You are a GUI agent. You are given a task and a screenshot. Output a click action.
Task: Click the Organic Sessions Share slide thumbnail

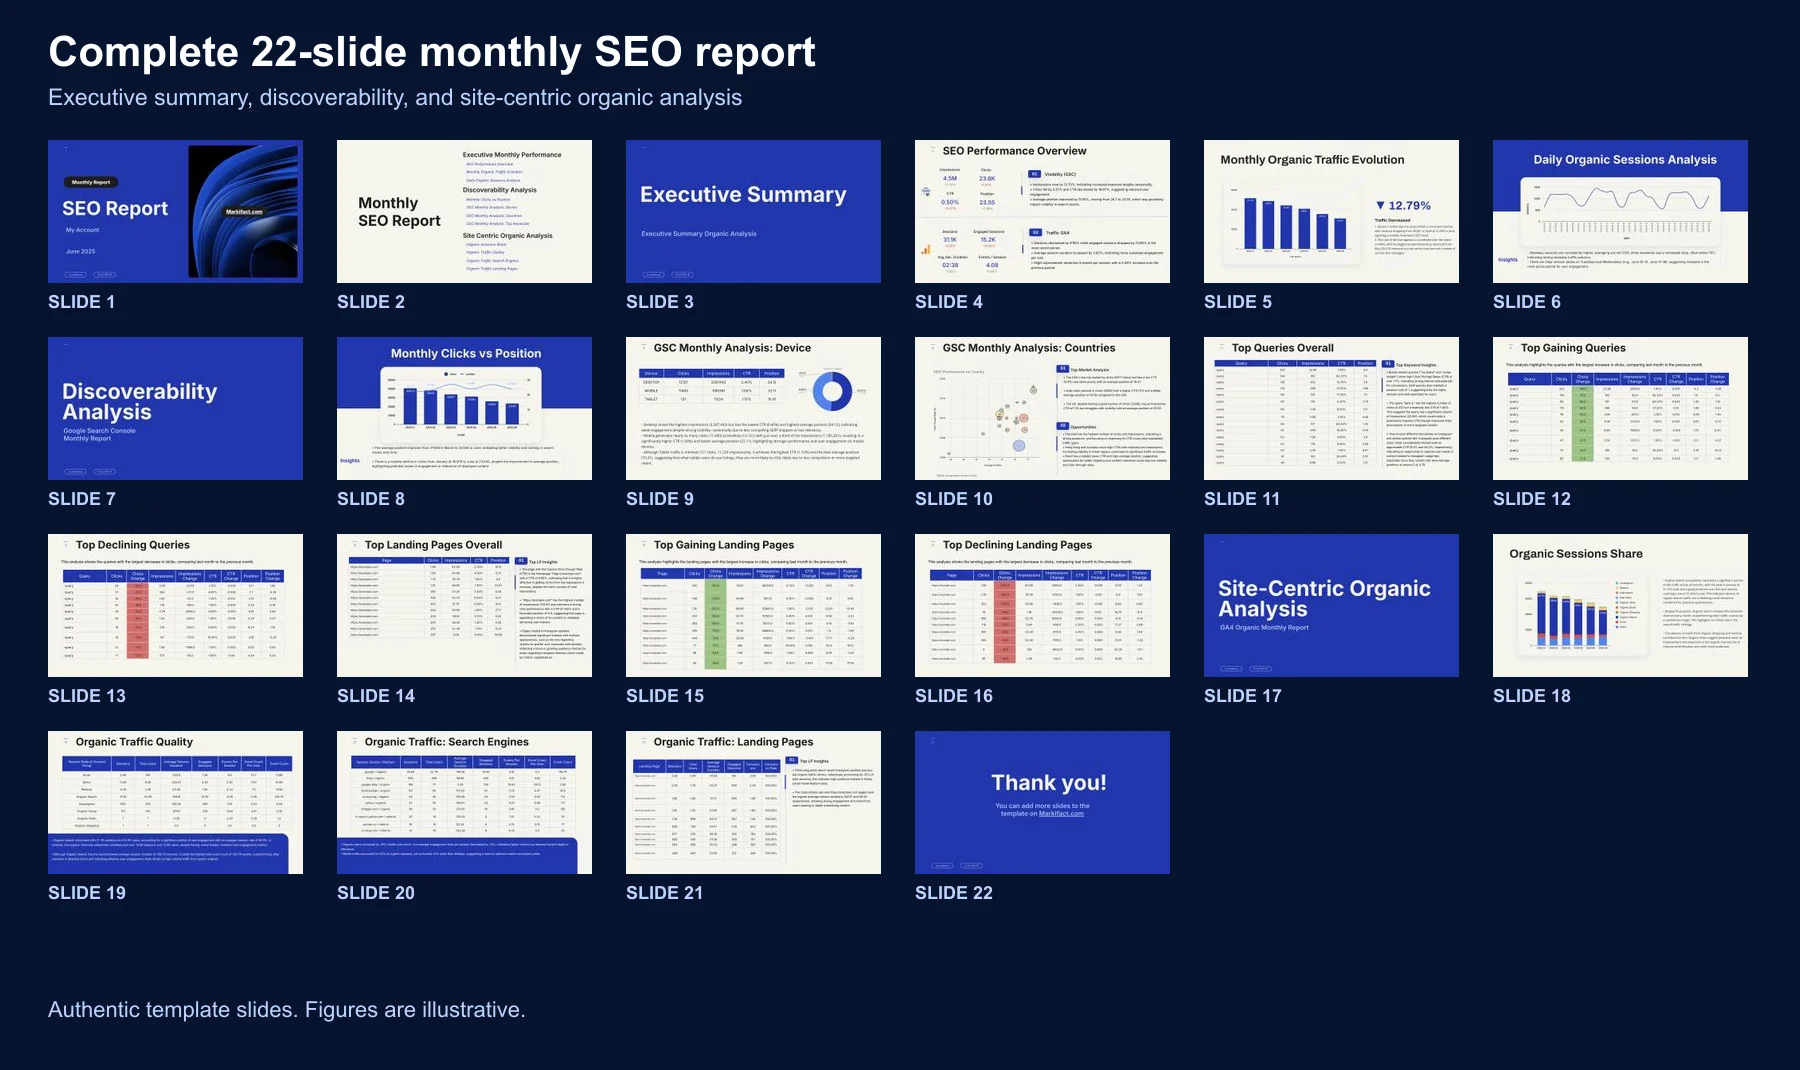coord(1620,605)
